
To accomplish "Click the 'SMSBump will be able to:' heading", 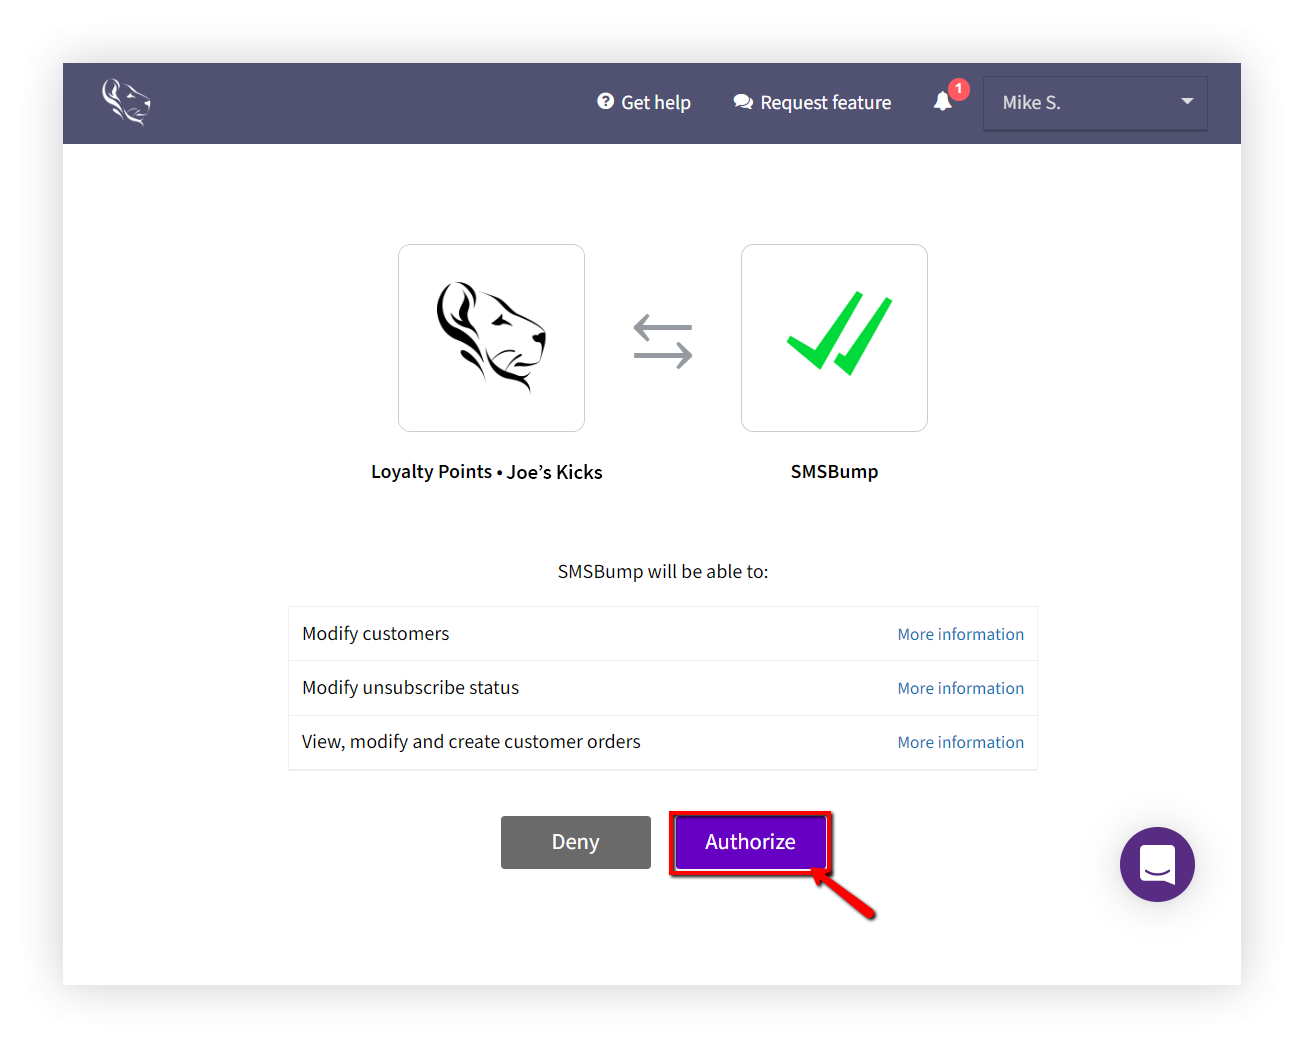I will point(663,572).
